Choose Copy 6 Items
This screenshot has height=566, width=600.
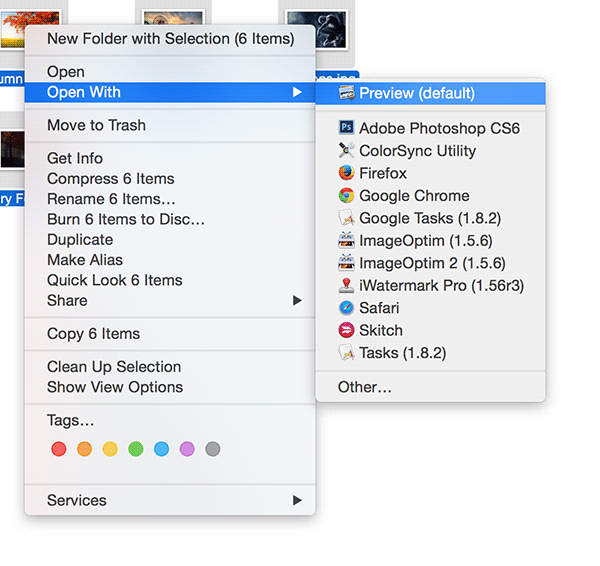point(170,334)
